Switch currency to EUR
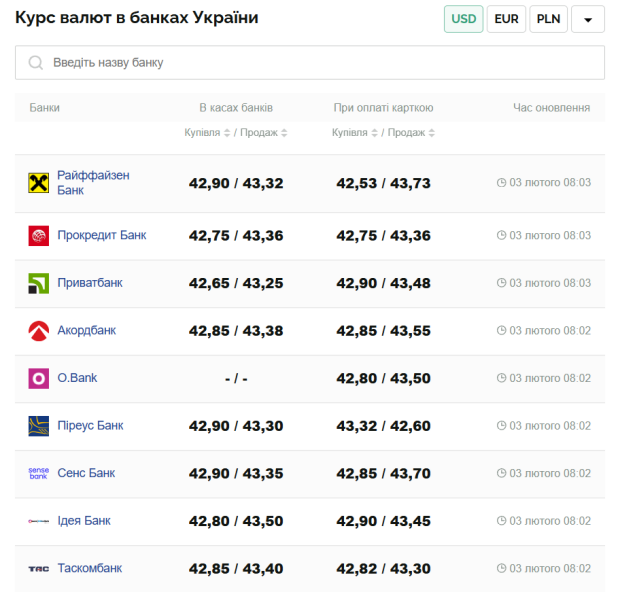620x592 pixels. pyautogui.click(x=506, y=19)
